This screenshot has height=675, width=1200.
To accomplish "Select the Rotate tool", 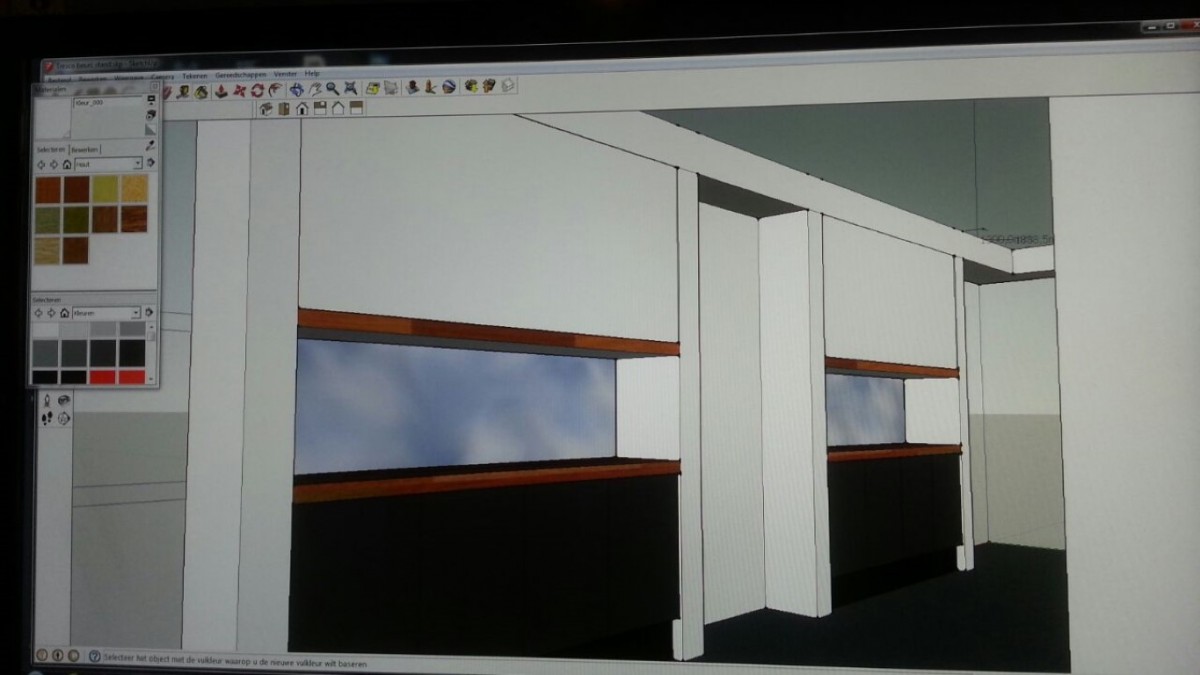I will [258, 90].
